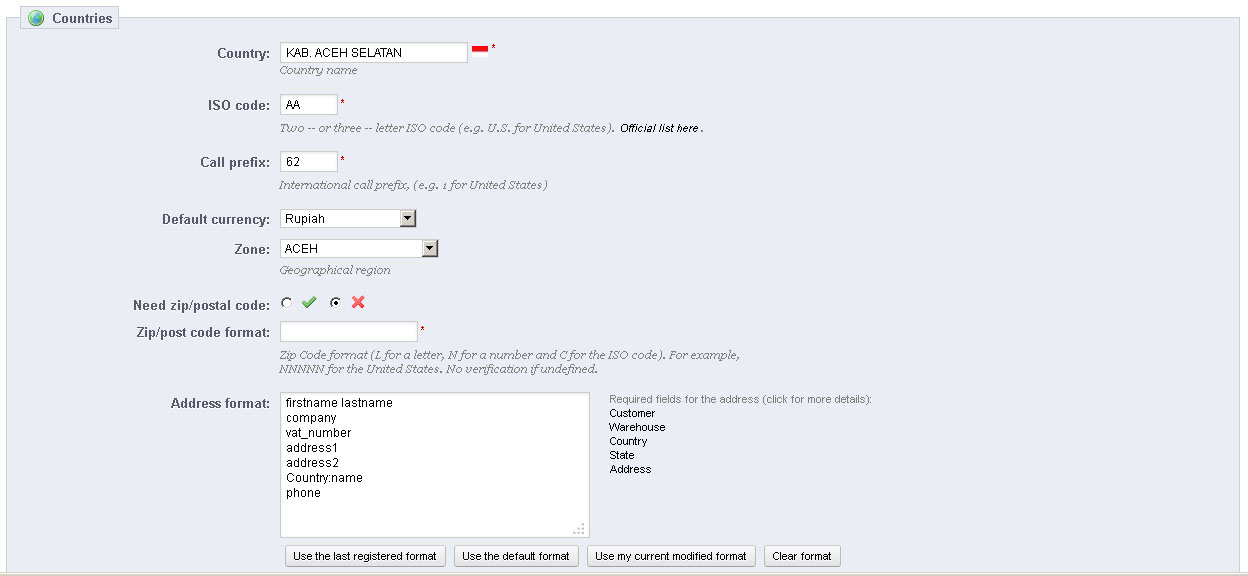Click 'address2' line in address format

[x=312, y=463]
